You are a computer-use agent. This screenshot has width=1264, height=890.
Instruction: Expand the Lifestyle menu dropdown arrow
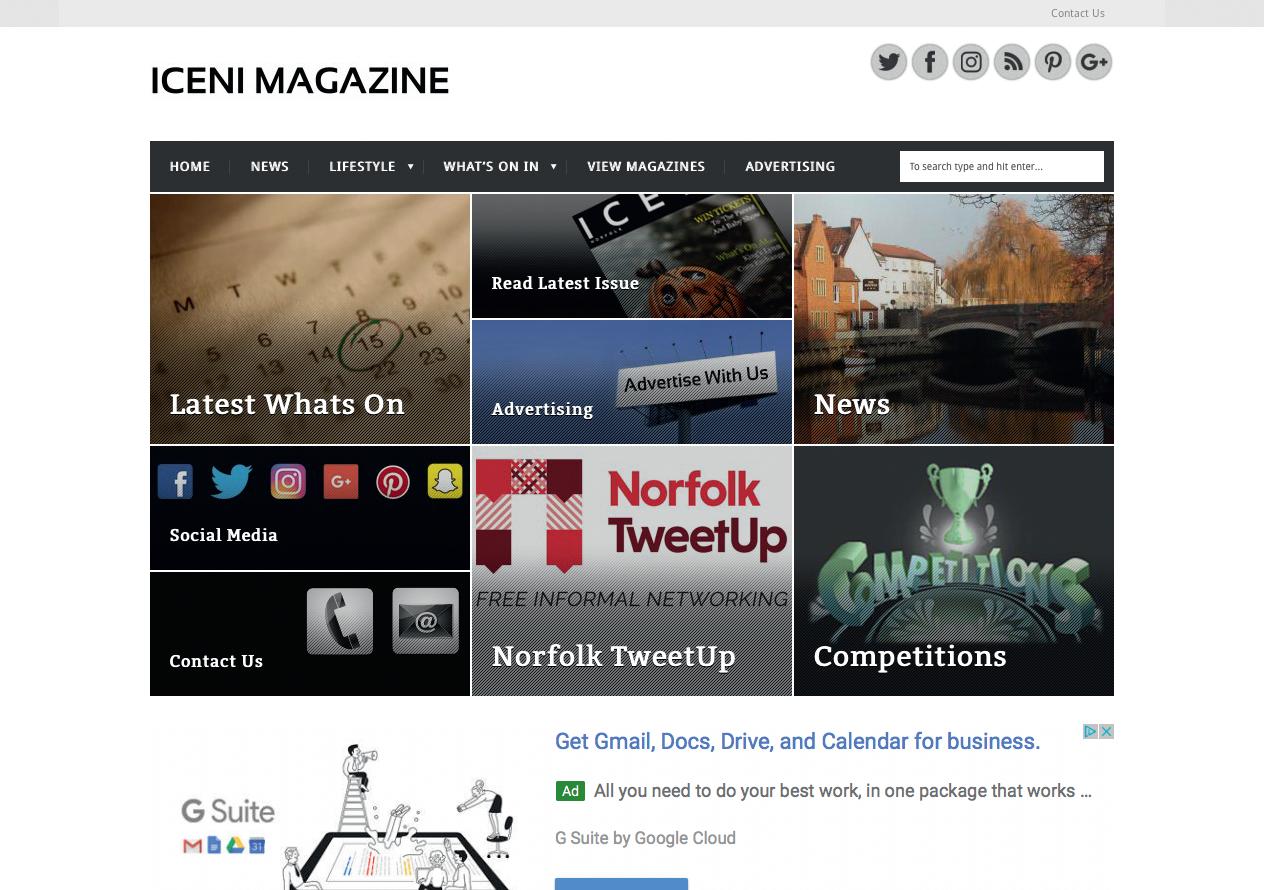(410, 167)
